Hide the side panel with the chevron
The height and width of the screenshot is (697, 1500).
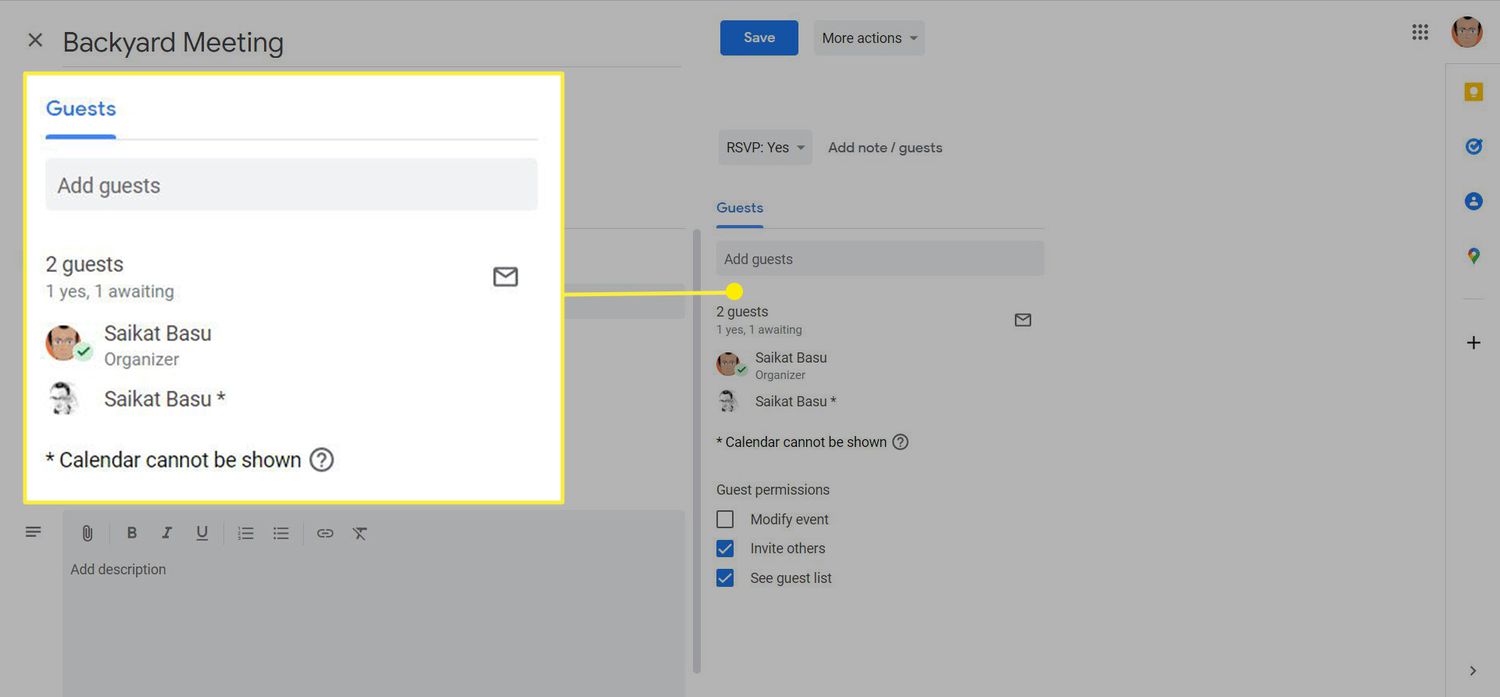(1473, 670)
